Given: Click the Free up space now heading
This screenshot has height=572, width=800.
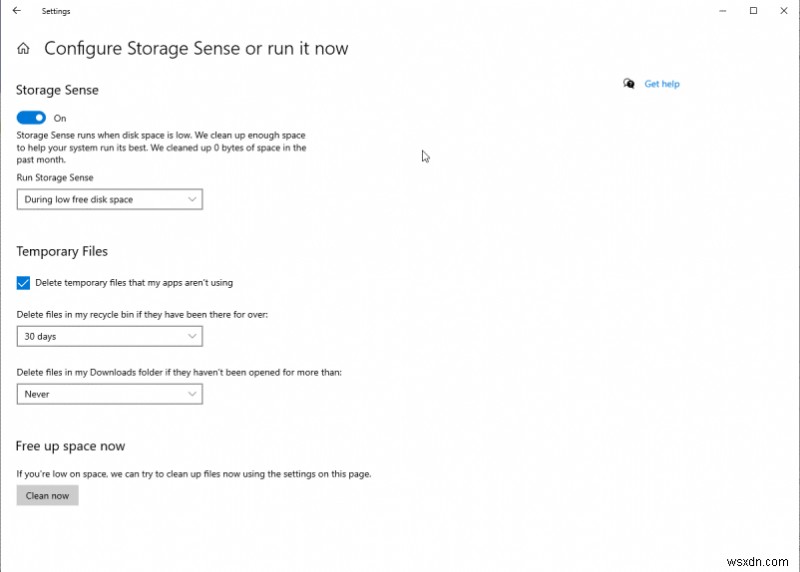Looking at the screenshot, I should (x=70, y=446).
